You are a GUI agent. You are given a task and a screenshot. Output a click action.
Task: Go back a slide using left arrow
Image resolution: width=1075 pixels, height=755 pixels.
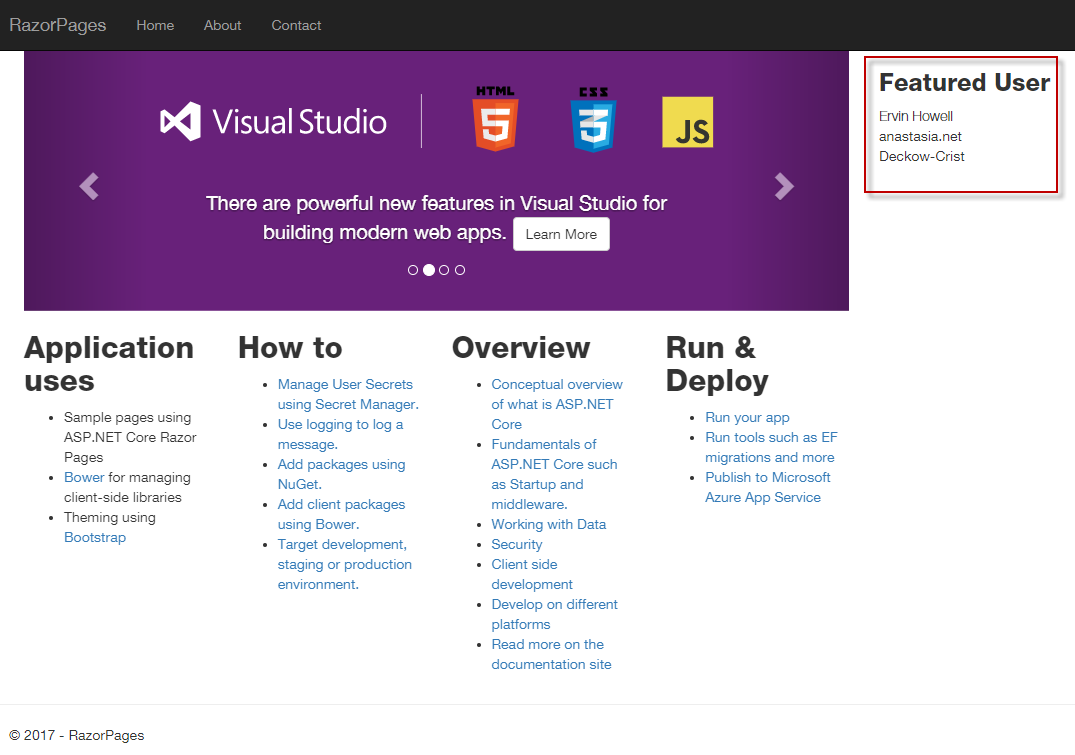(88, 186)
